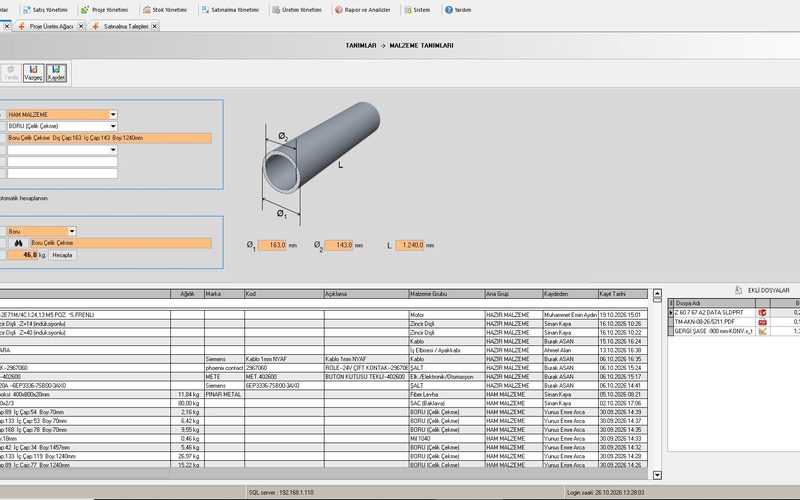Viewport: 800px width, 500px height.
Task: Sort by the Ağırlık column header
Action: click(187, 294)
